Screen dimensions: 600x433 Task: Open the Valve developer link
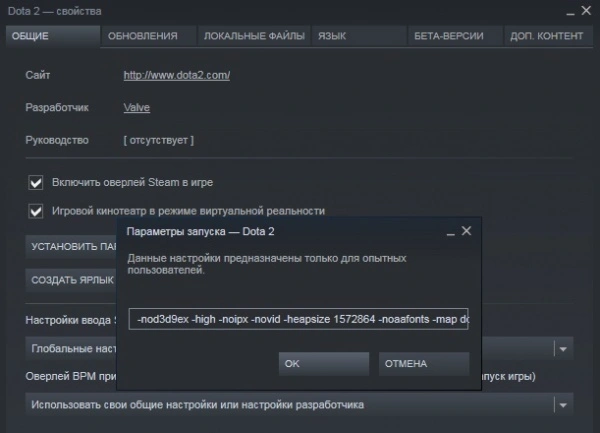click(137, 107)
